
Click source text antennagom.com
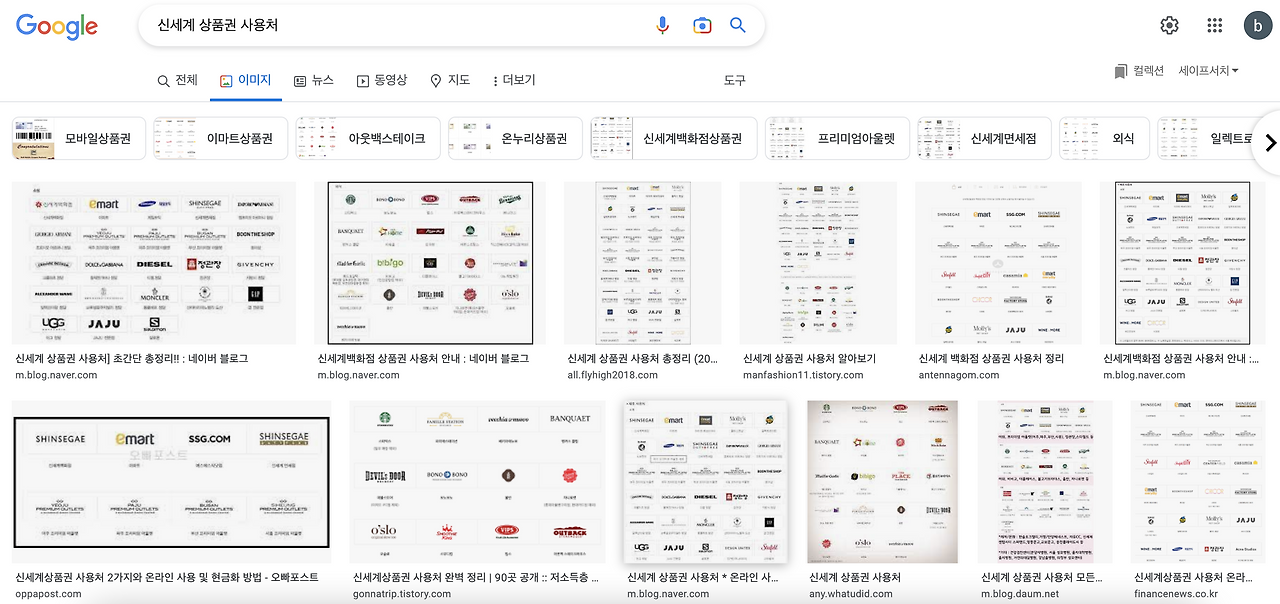coord(959,375)
